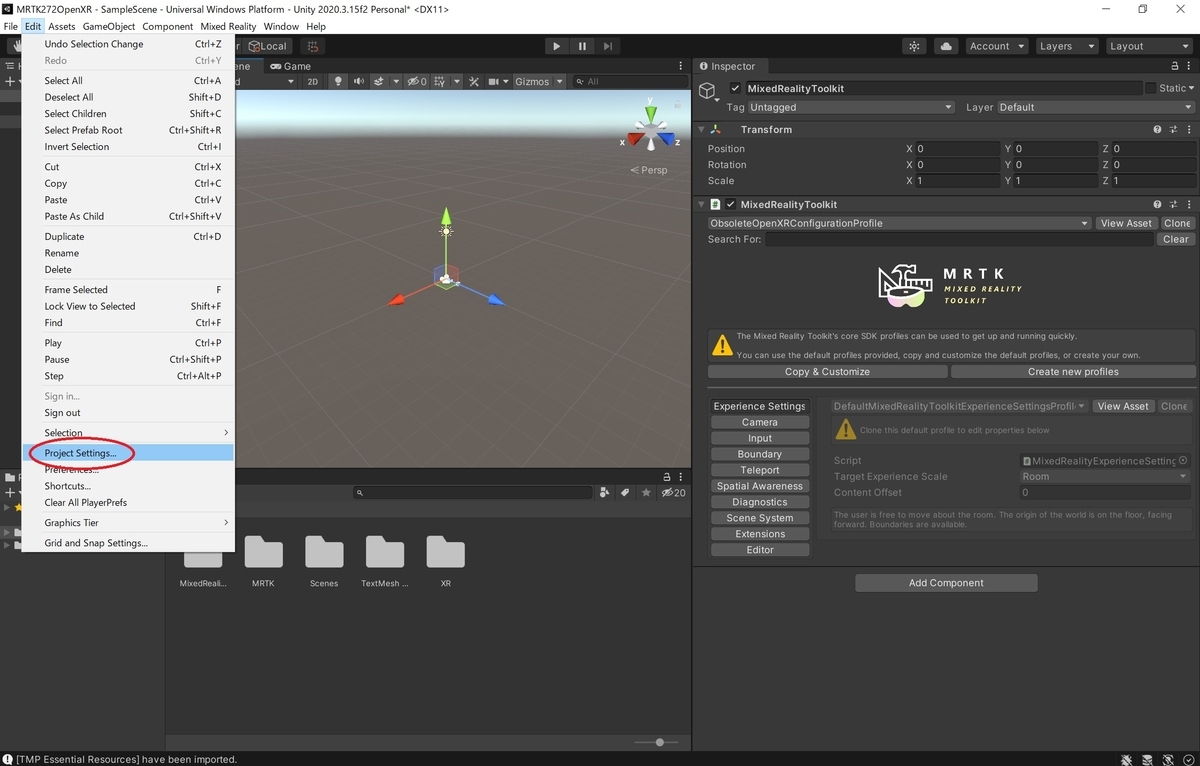Edit the MixedRealityToolkit name field
Screen dimensions: 1200x766
943,89
